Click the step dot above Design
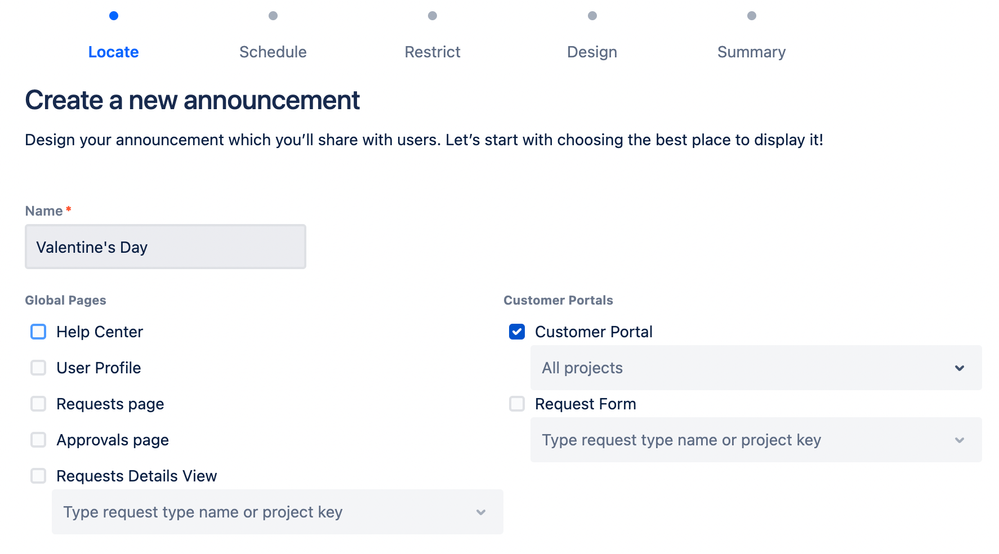Image resolution: width=999 pixels, height=554 pixels. point(592,16)
